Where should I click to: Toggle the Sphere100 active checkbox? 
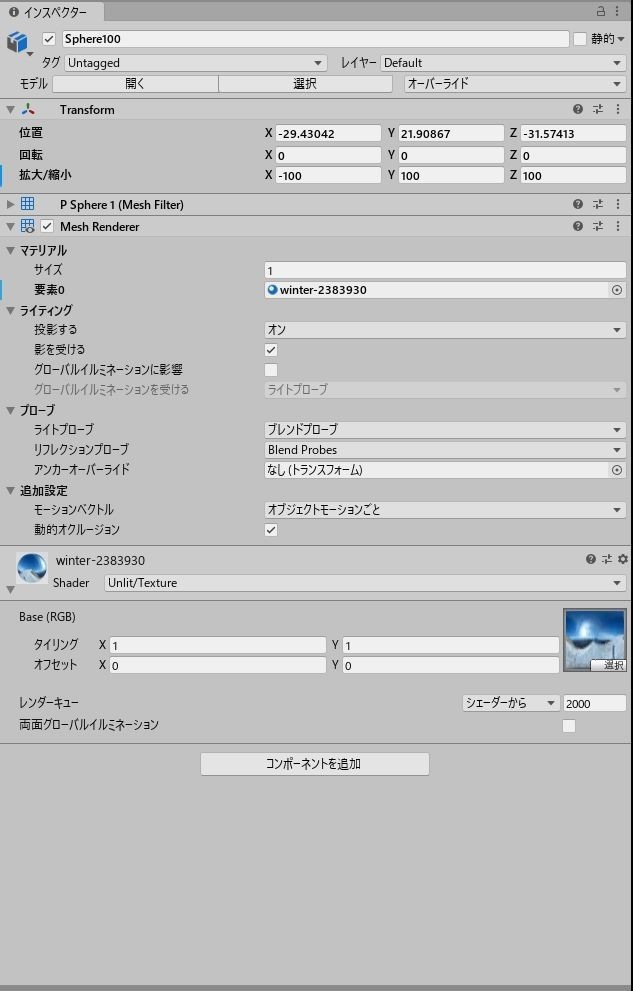click(x=49, y=39)
